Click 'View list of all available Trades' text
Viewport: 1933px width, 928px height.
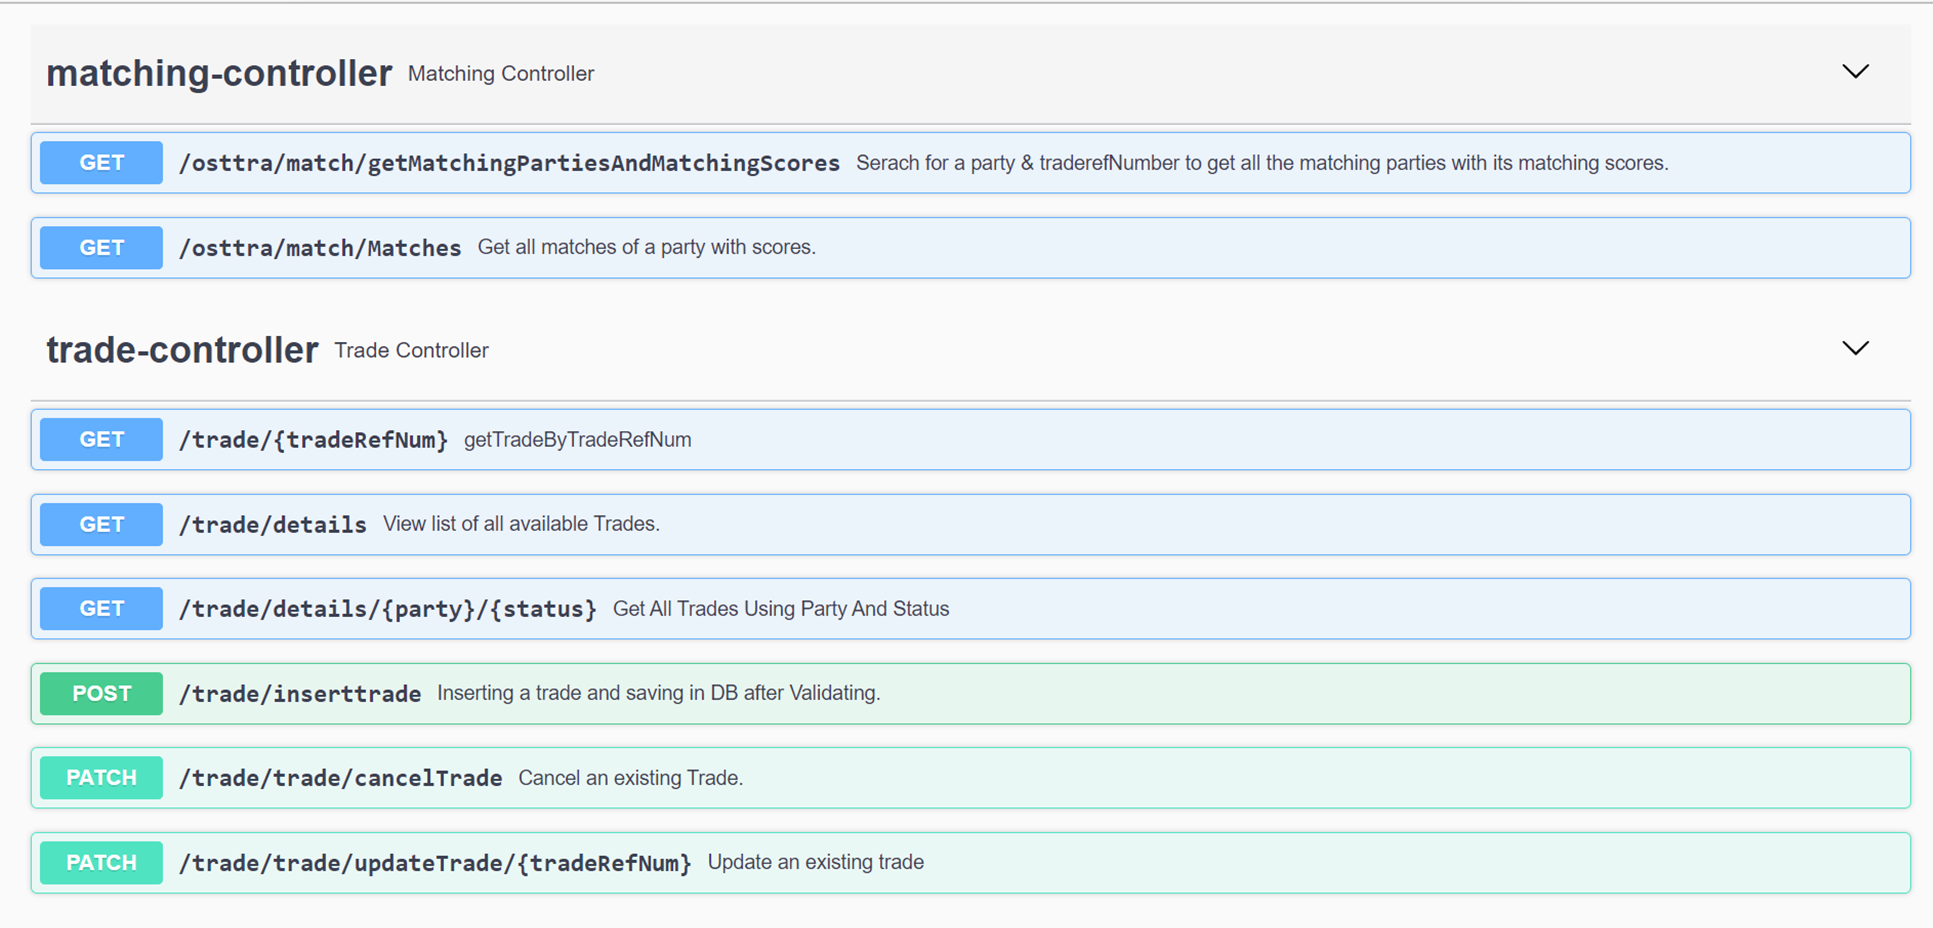click(x=521, y=524)
